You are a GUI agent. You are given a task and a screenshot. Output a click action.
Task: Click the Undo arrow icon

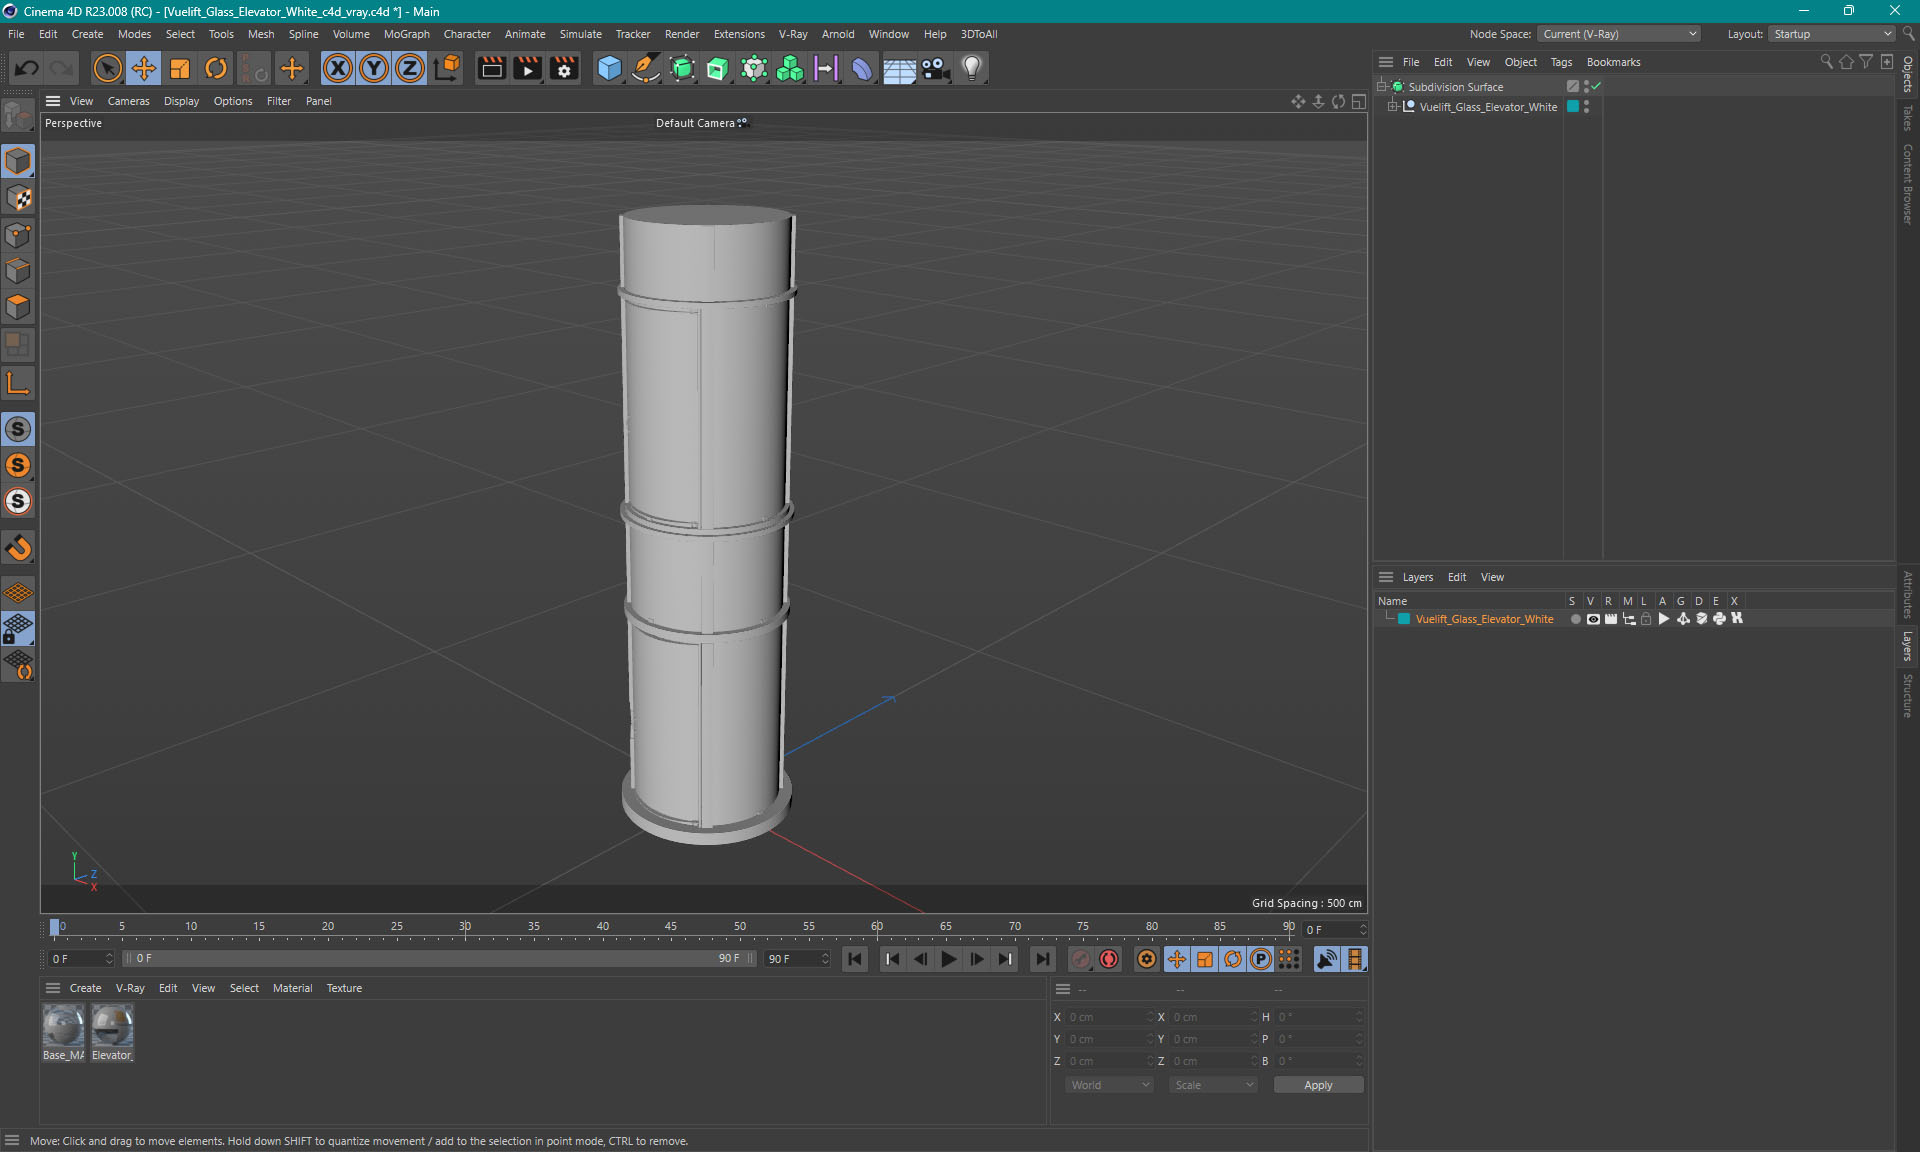pos(27,68)
